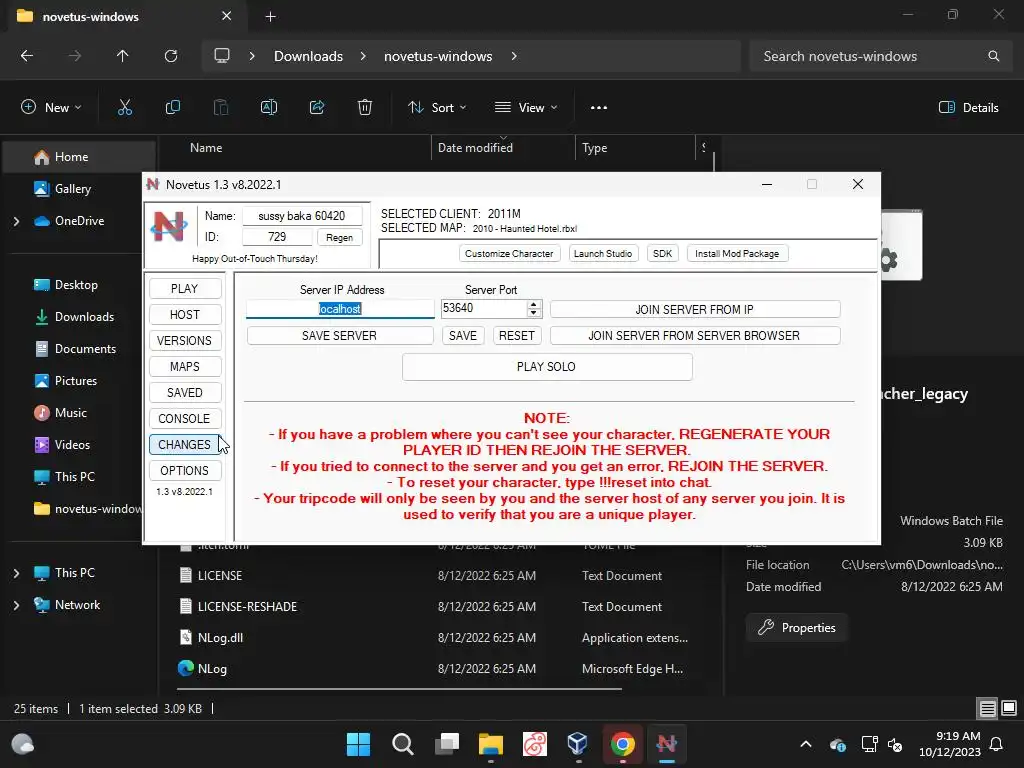
Task: Open Properties in details pane
Action: (x=797, y=628)
